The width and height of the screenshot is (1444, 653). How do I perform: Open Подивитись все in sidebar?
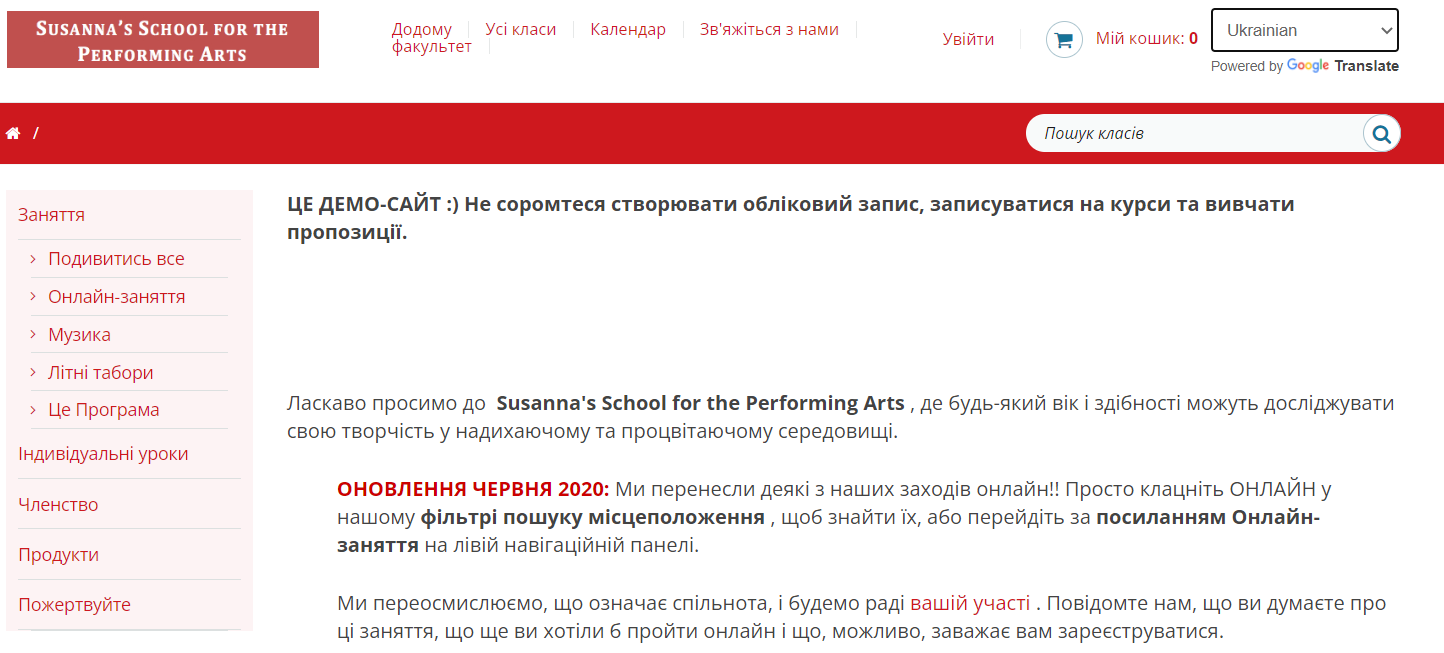coord(116,259)
